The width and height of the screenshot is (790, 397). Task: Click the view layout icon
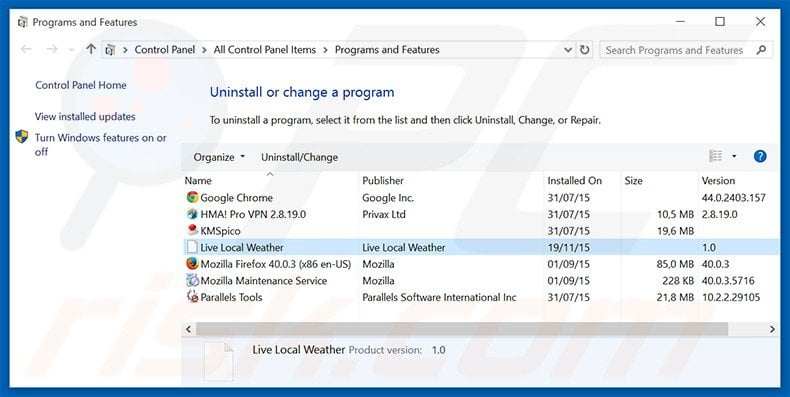pos(715,157)
